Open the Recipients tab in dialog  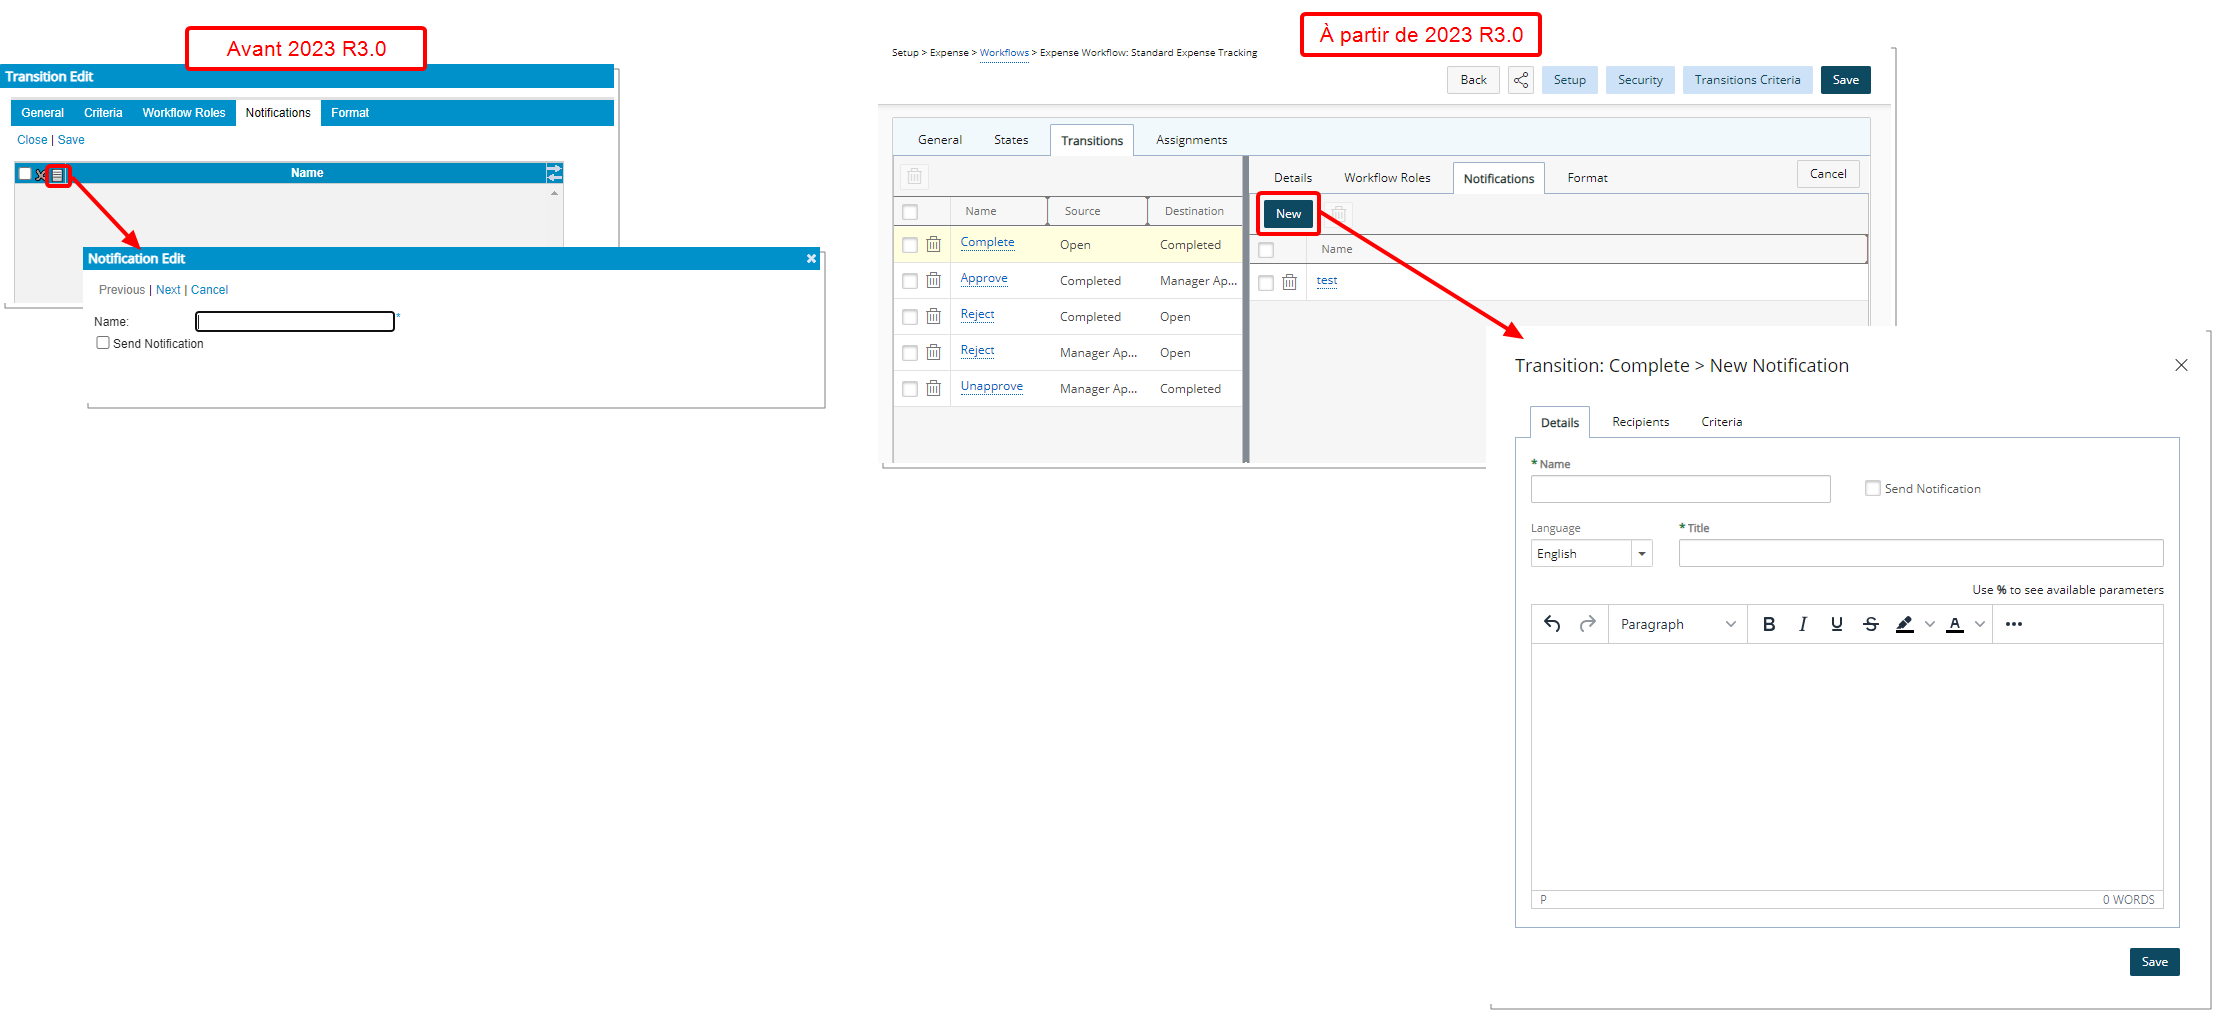pos(1640,422)
